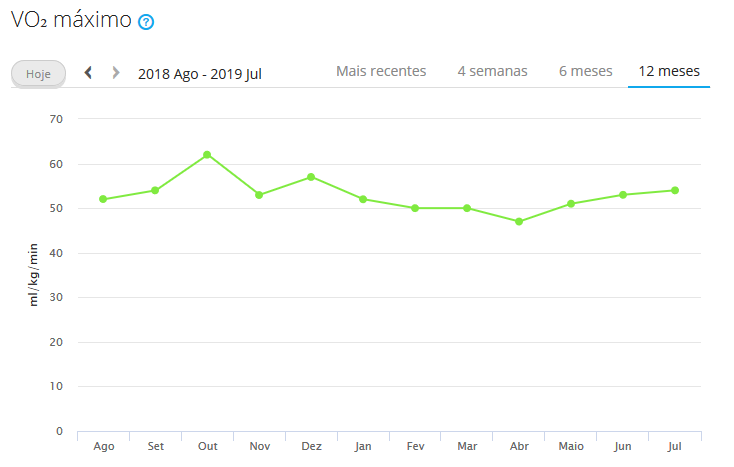Select the 4 semanas tab
This screenshot has width=734, height=467.
(493, 71)
